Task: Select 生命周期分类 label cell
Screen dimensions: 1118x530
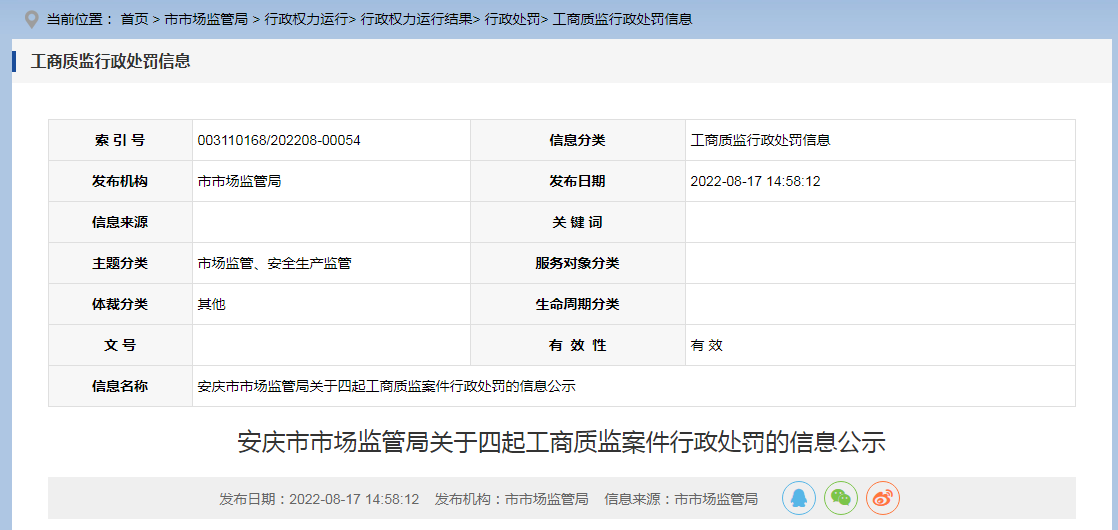Action: (x=578, y=305)
